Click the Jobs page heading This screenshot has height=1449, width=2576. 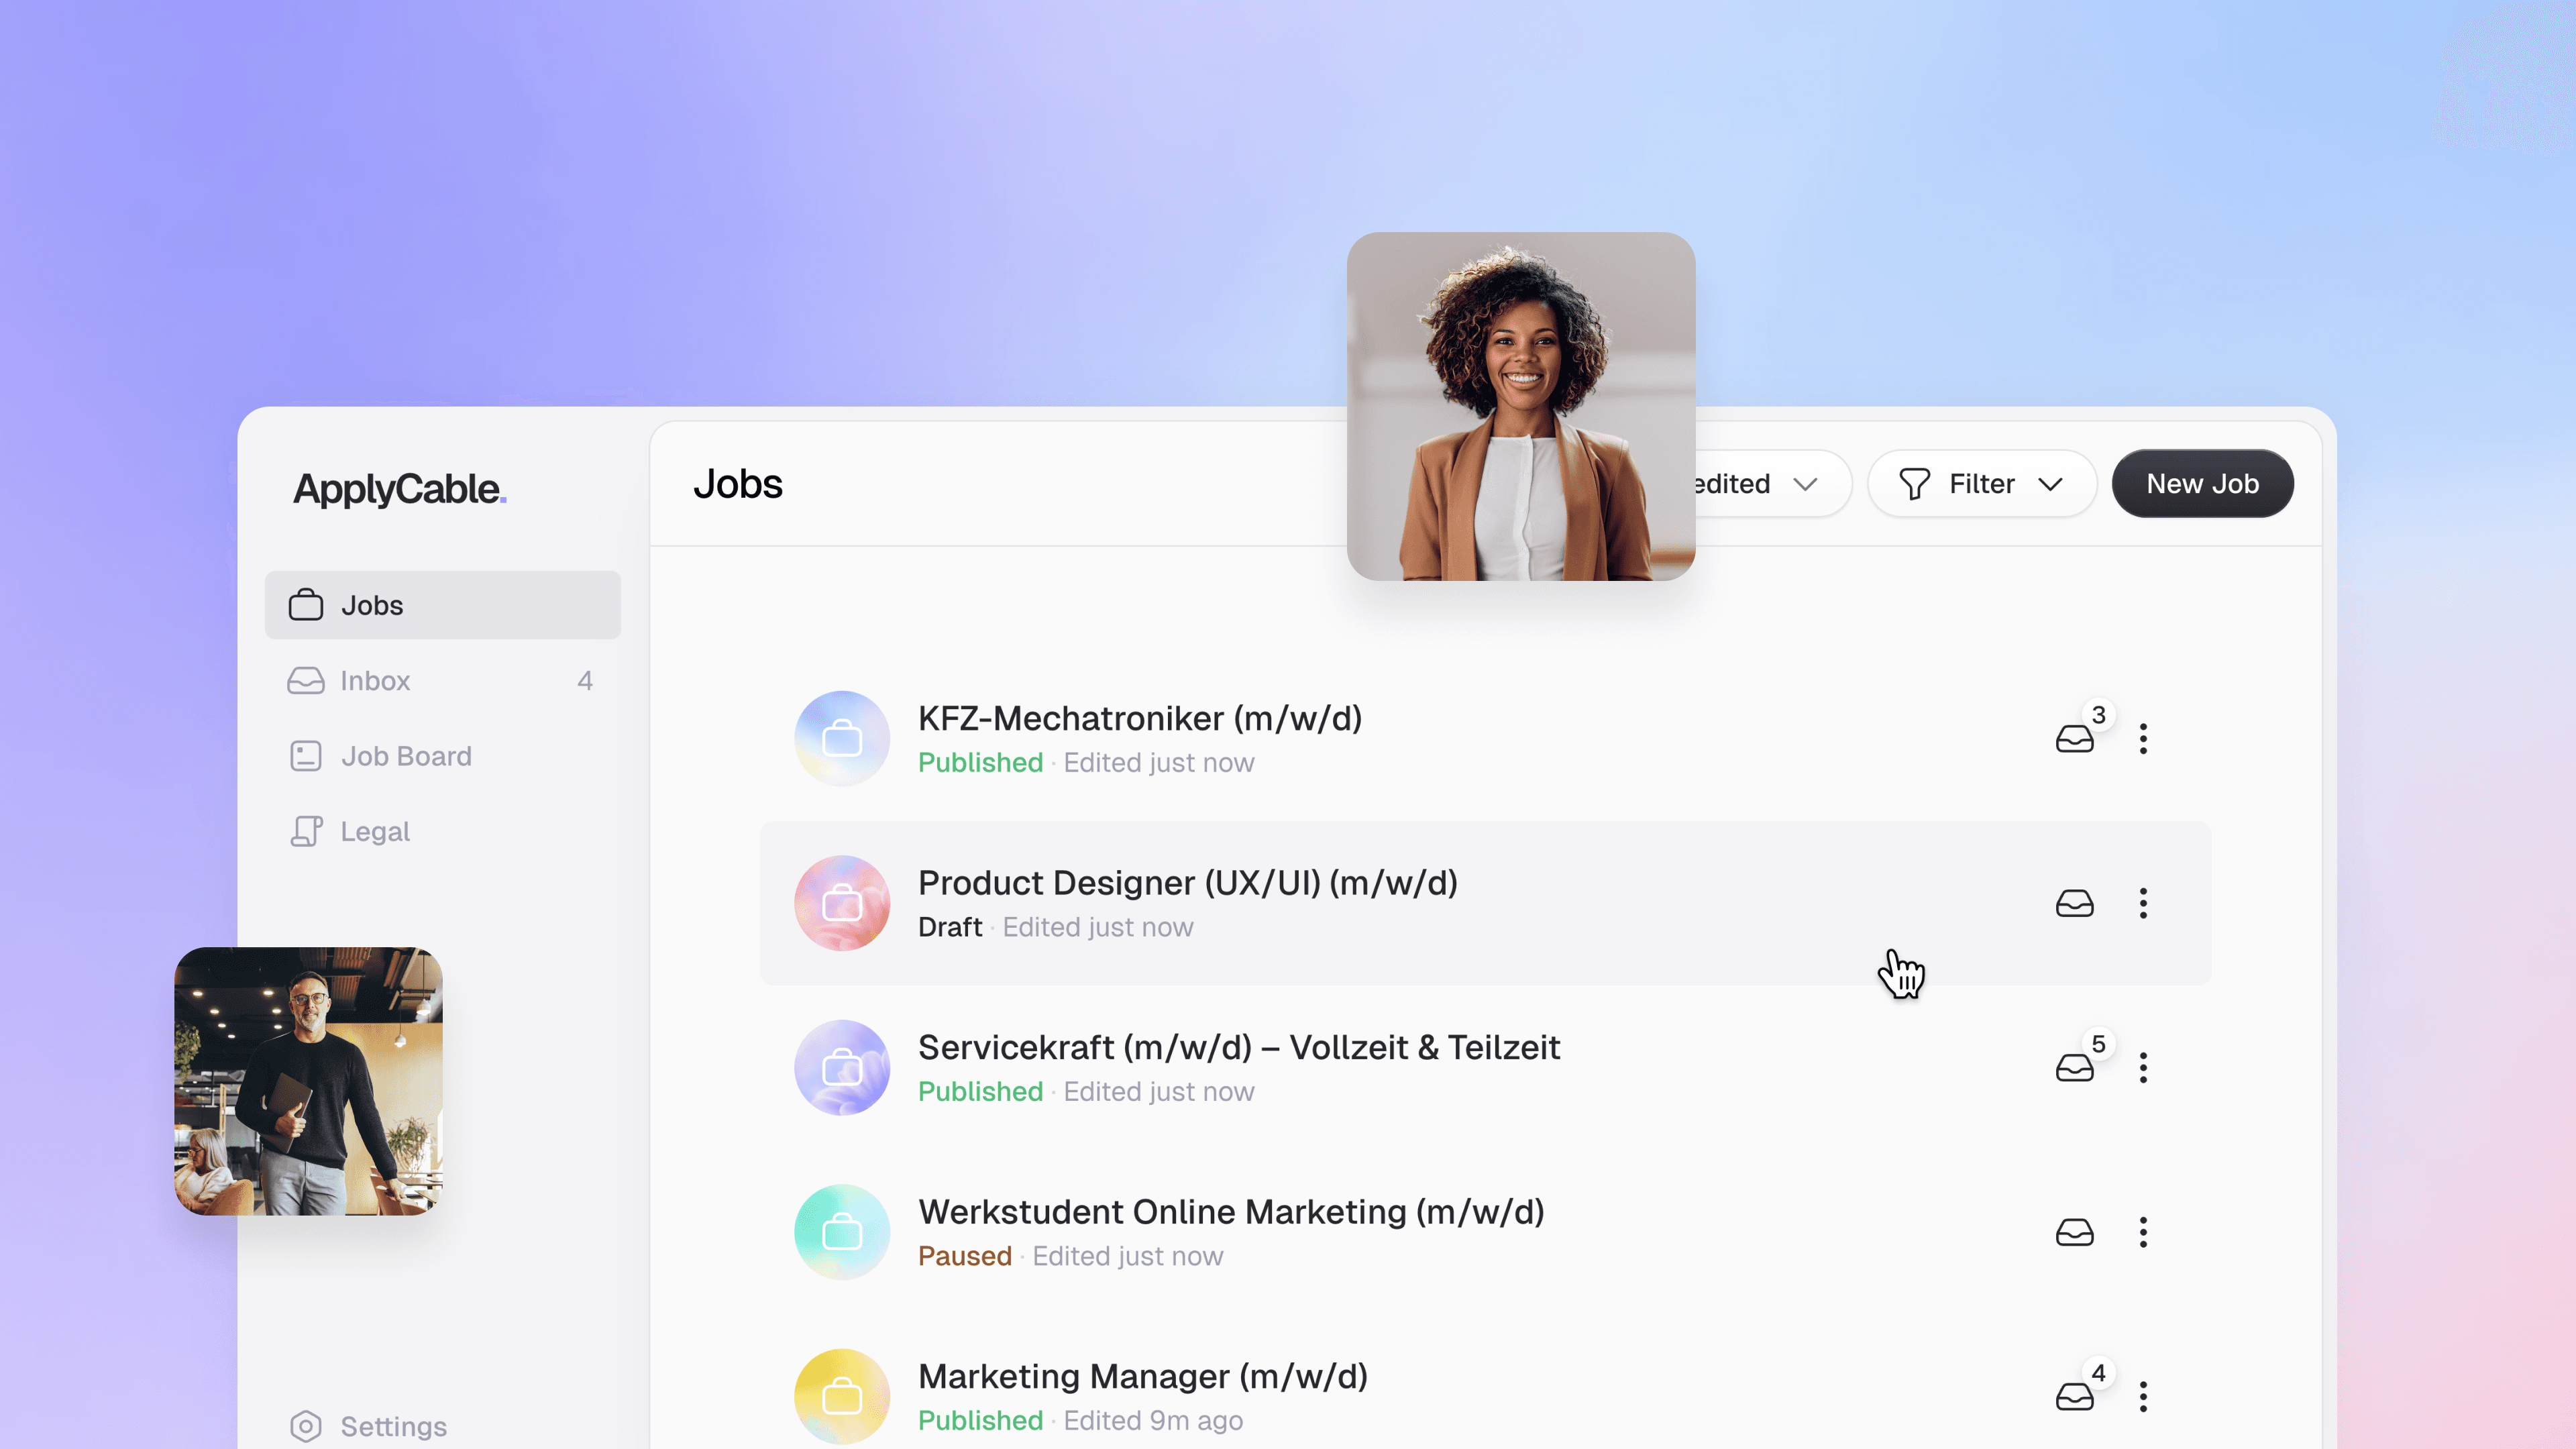[738, 484]
